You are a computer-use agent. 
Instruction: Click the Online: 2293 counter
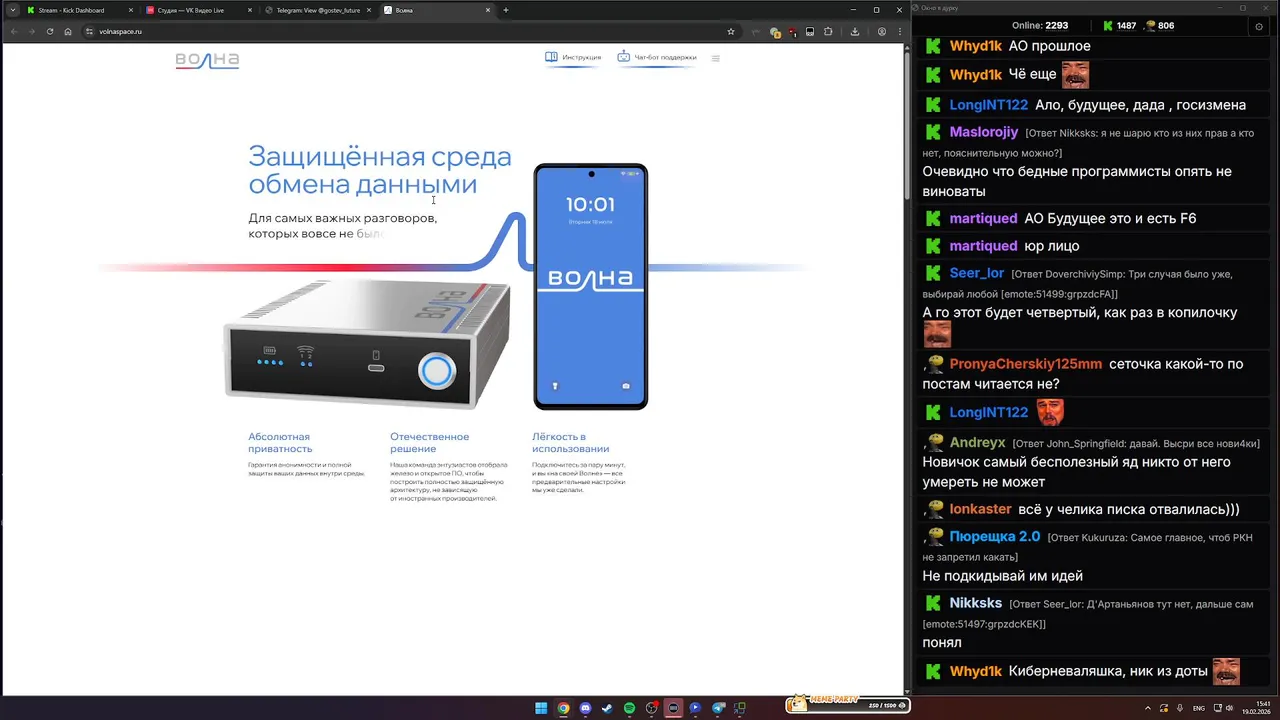click(x=1040, y=26)
